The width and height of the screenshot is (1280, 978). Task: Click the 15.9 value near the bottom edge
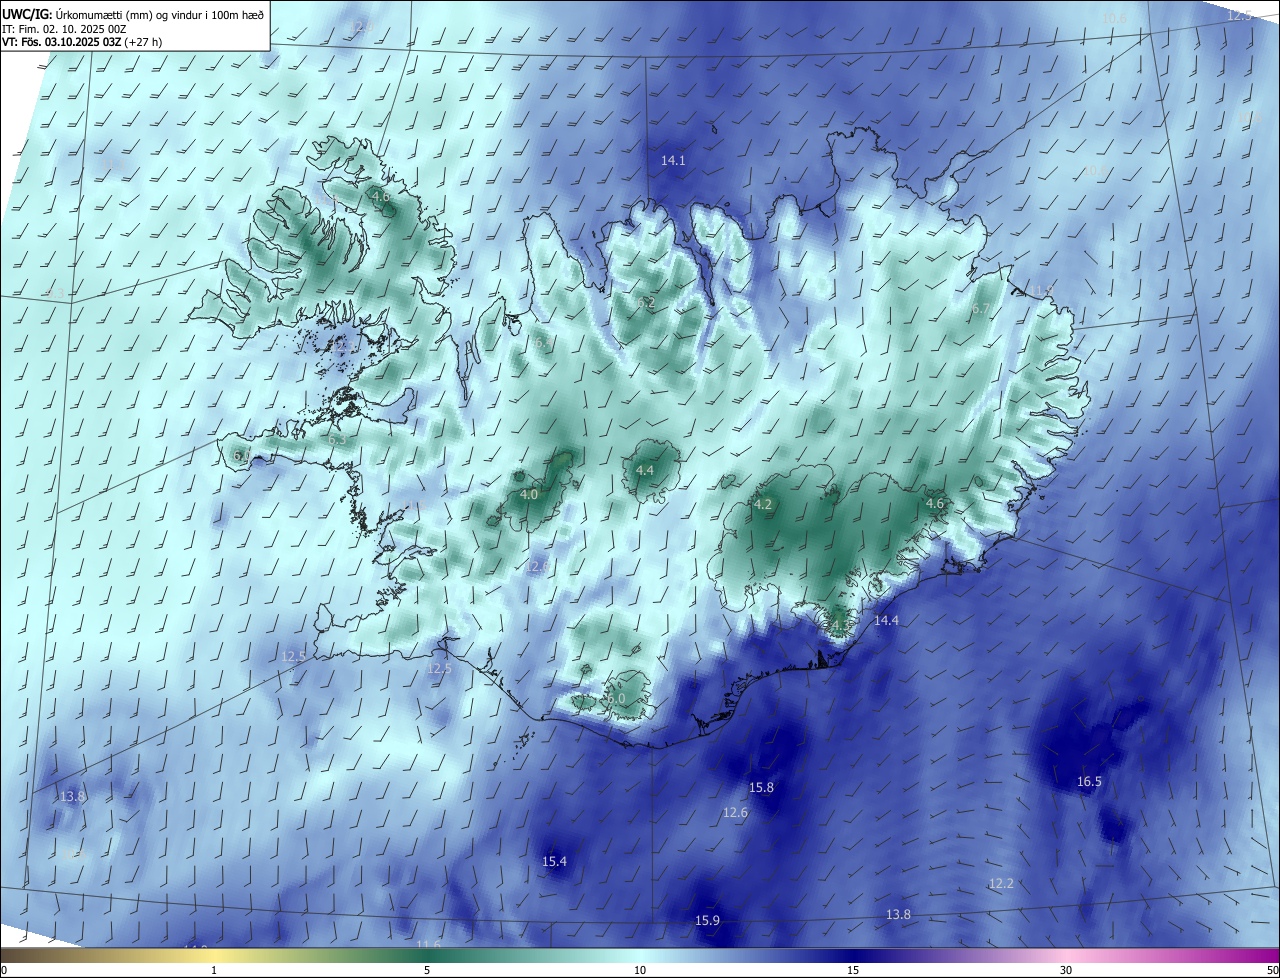707,920
